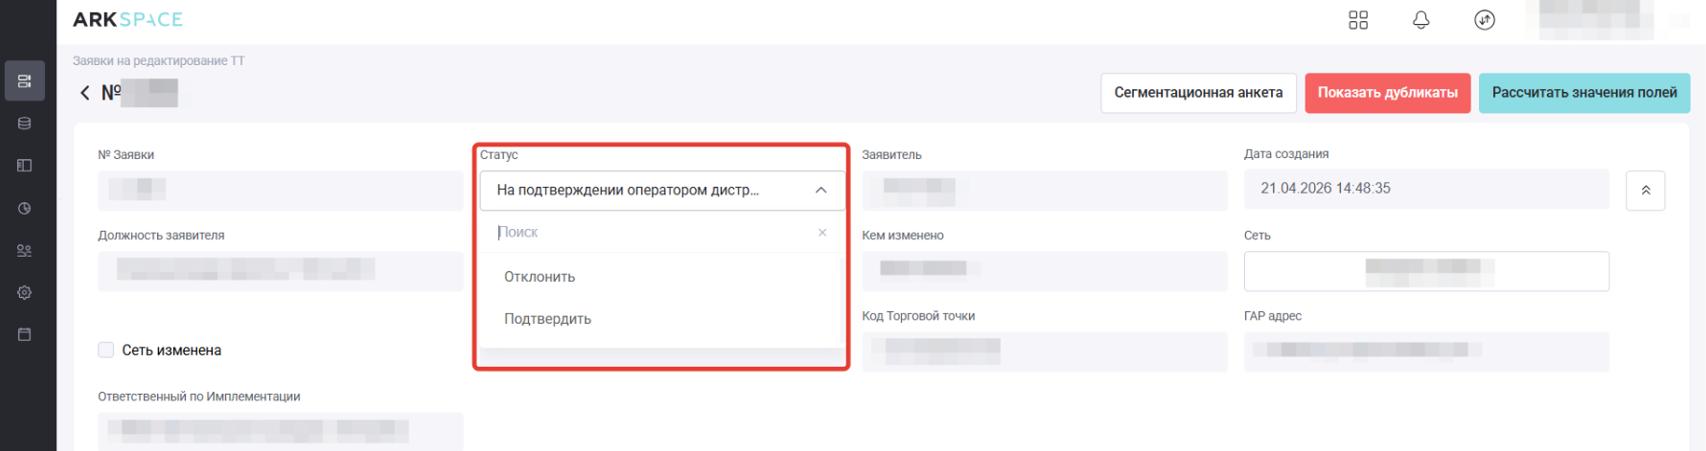Click the "Показать дубликаты" button
Image resolution: width=1706 pixels, height=451 pixels.
[1387, 93]
